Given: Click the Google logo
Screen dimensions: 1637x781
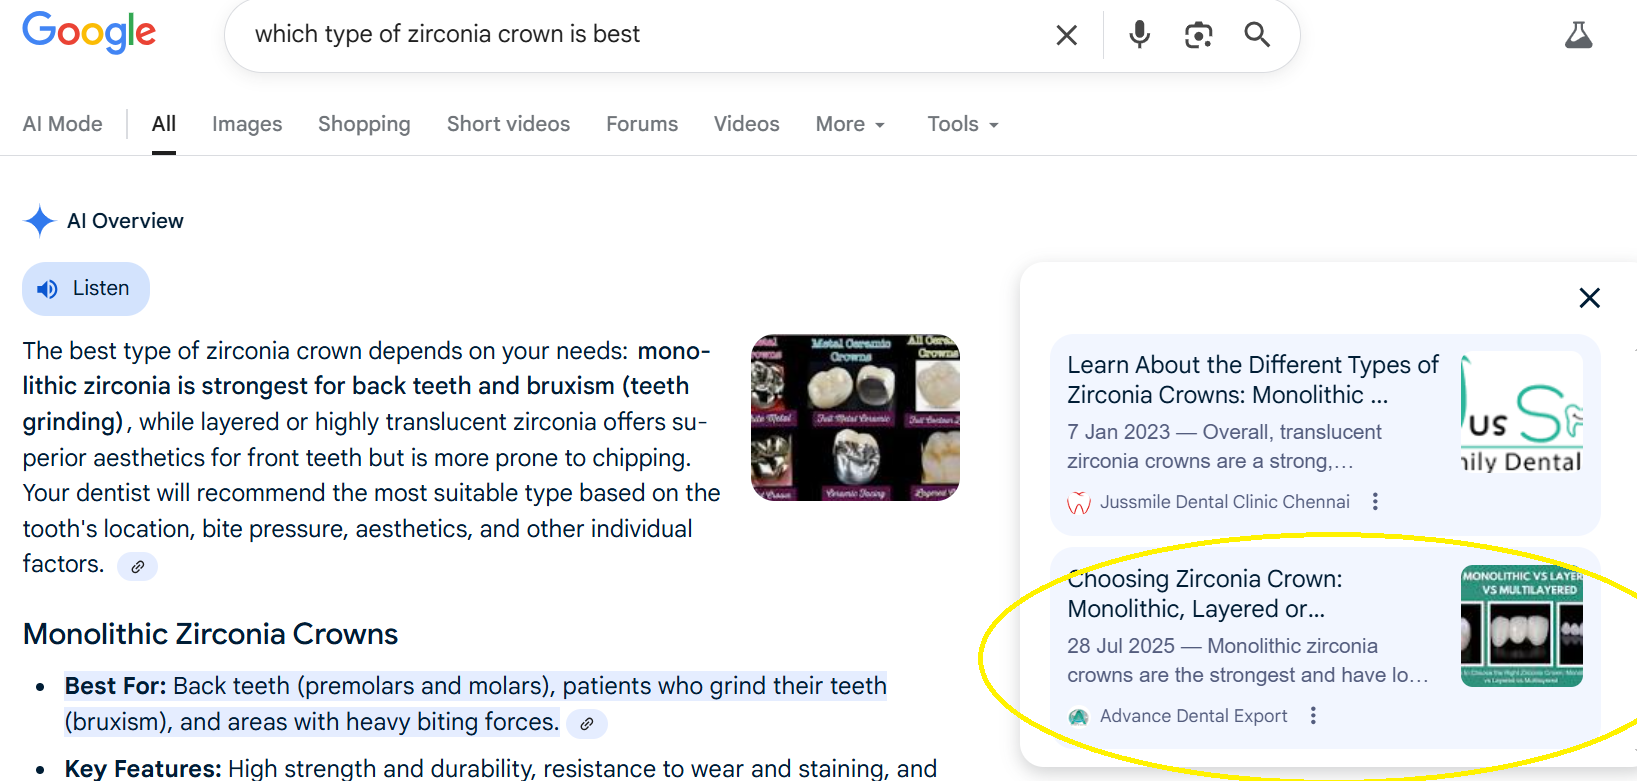Looking at the screenshot, I should pos(89,32).
